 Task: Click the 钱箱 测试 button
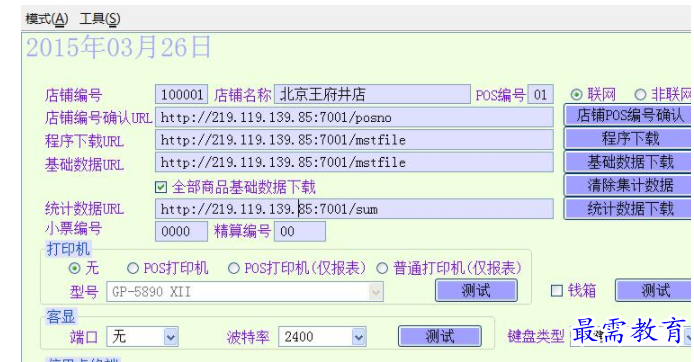pos(654,291)
